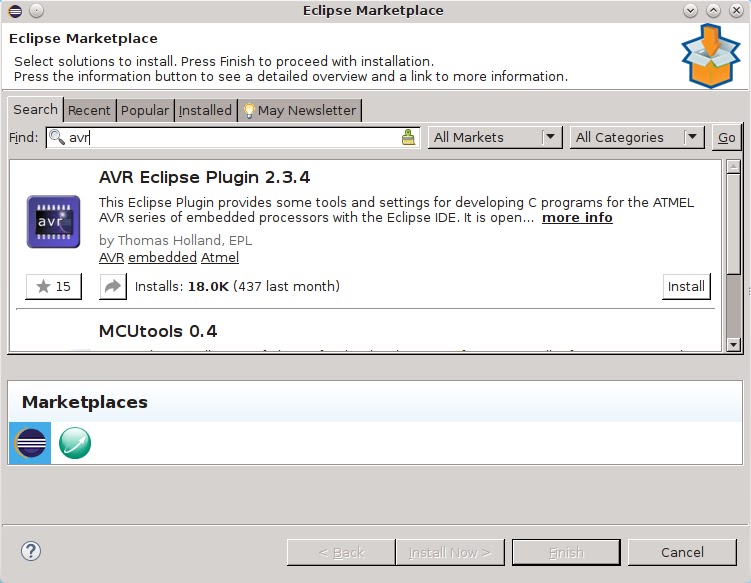This screenshot has width=751, height=583.
Task: Click the MCUtools 0.4 title
Action: [158, 331]
